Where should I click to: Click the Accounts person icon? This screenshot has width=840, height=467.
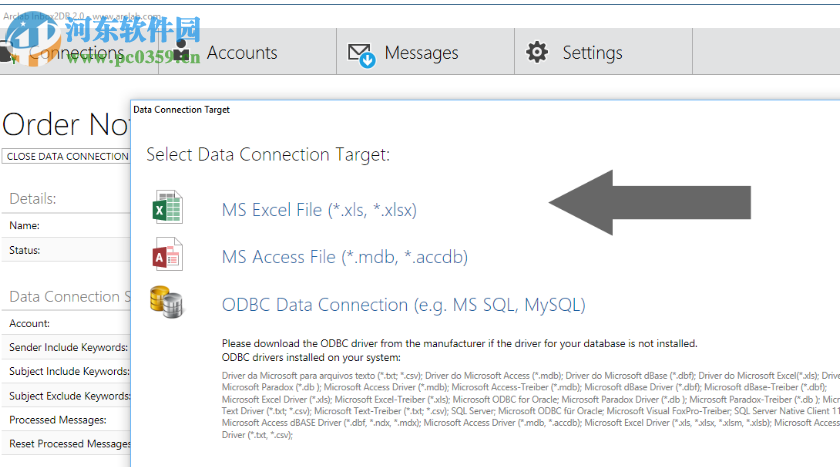pos(181,53)
